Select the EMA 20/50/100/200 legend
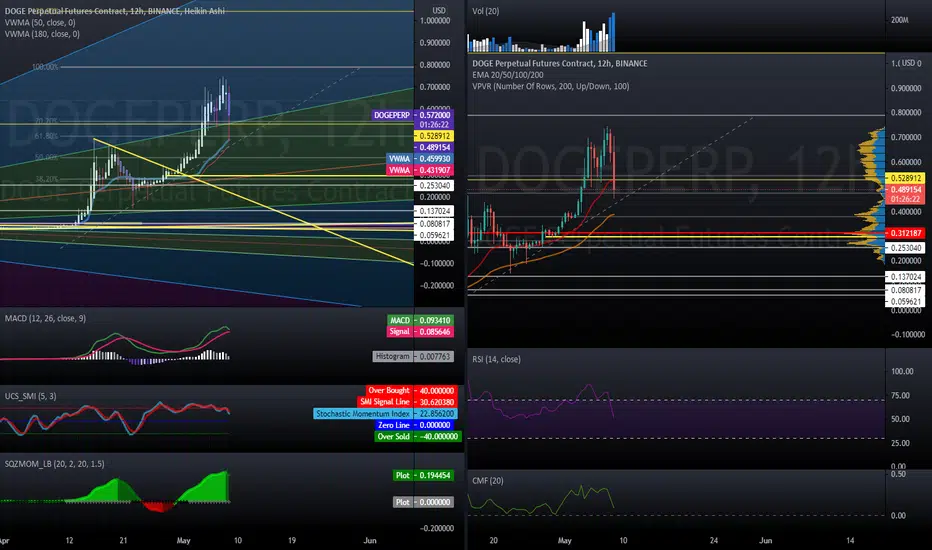Image resolution: width=932 pixels, height=550 pixels. (508, 75)
